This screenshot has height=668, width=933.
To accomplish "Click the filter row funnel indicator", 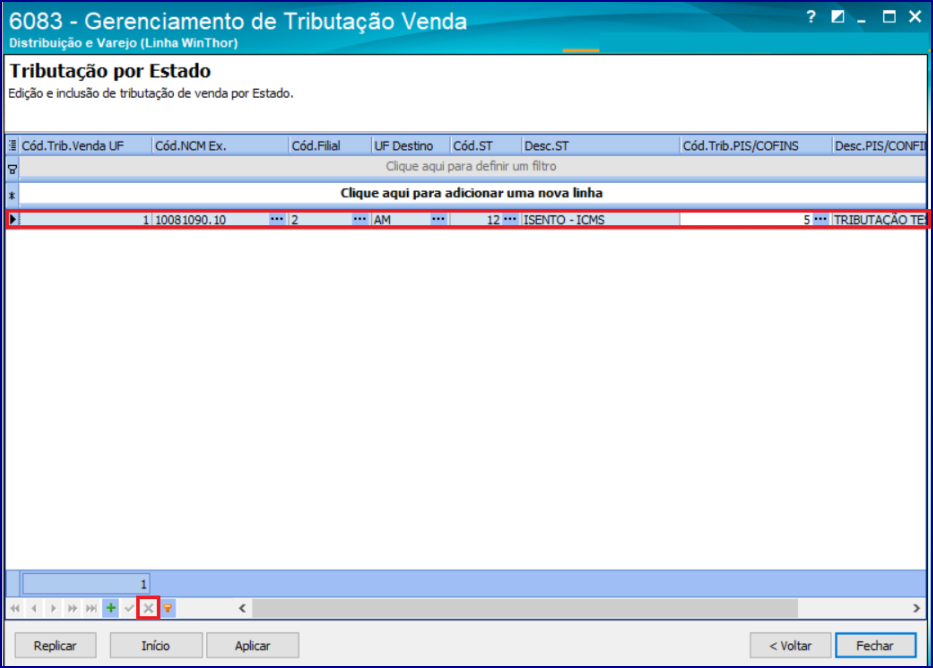I will pyautogui.click(x=12, y=169).
